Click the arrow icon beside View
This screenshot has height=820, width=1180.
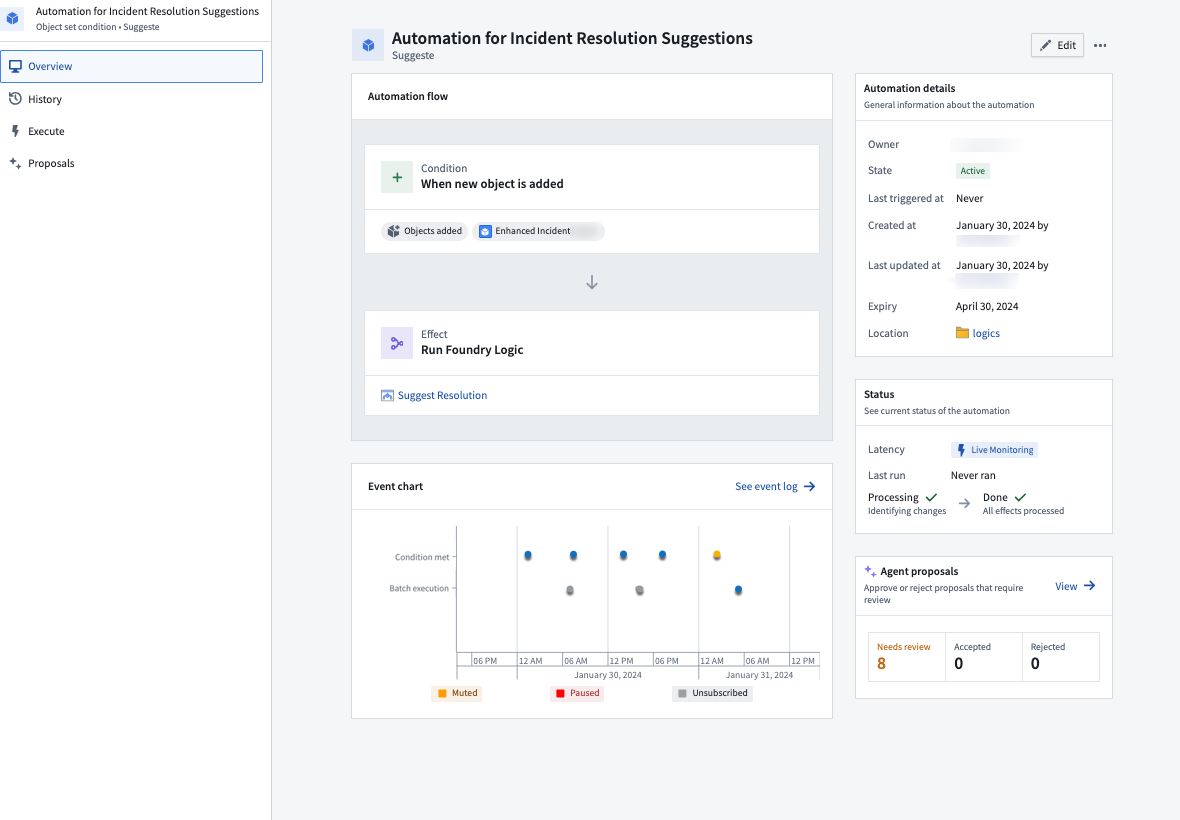1089,586
